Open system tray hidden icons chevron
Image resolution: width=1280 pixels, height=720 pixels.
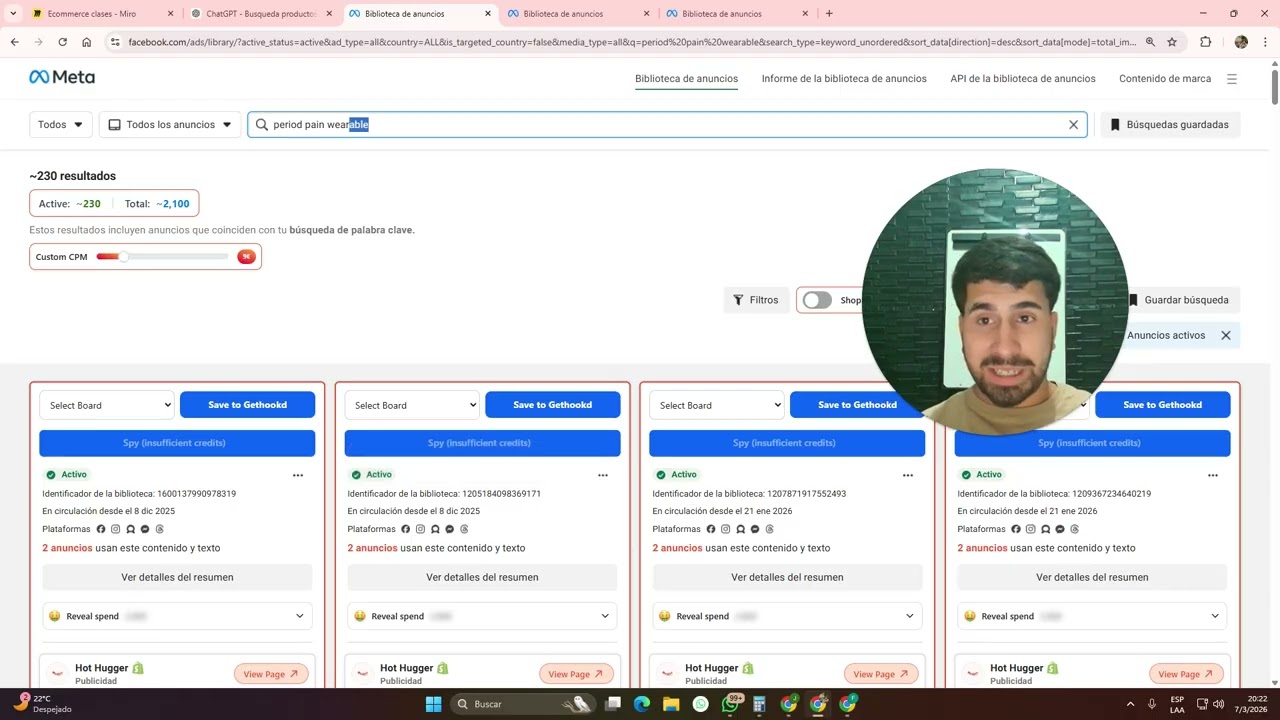[1130, 704]
